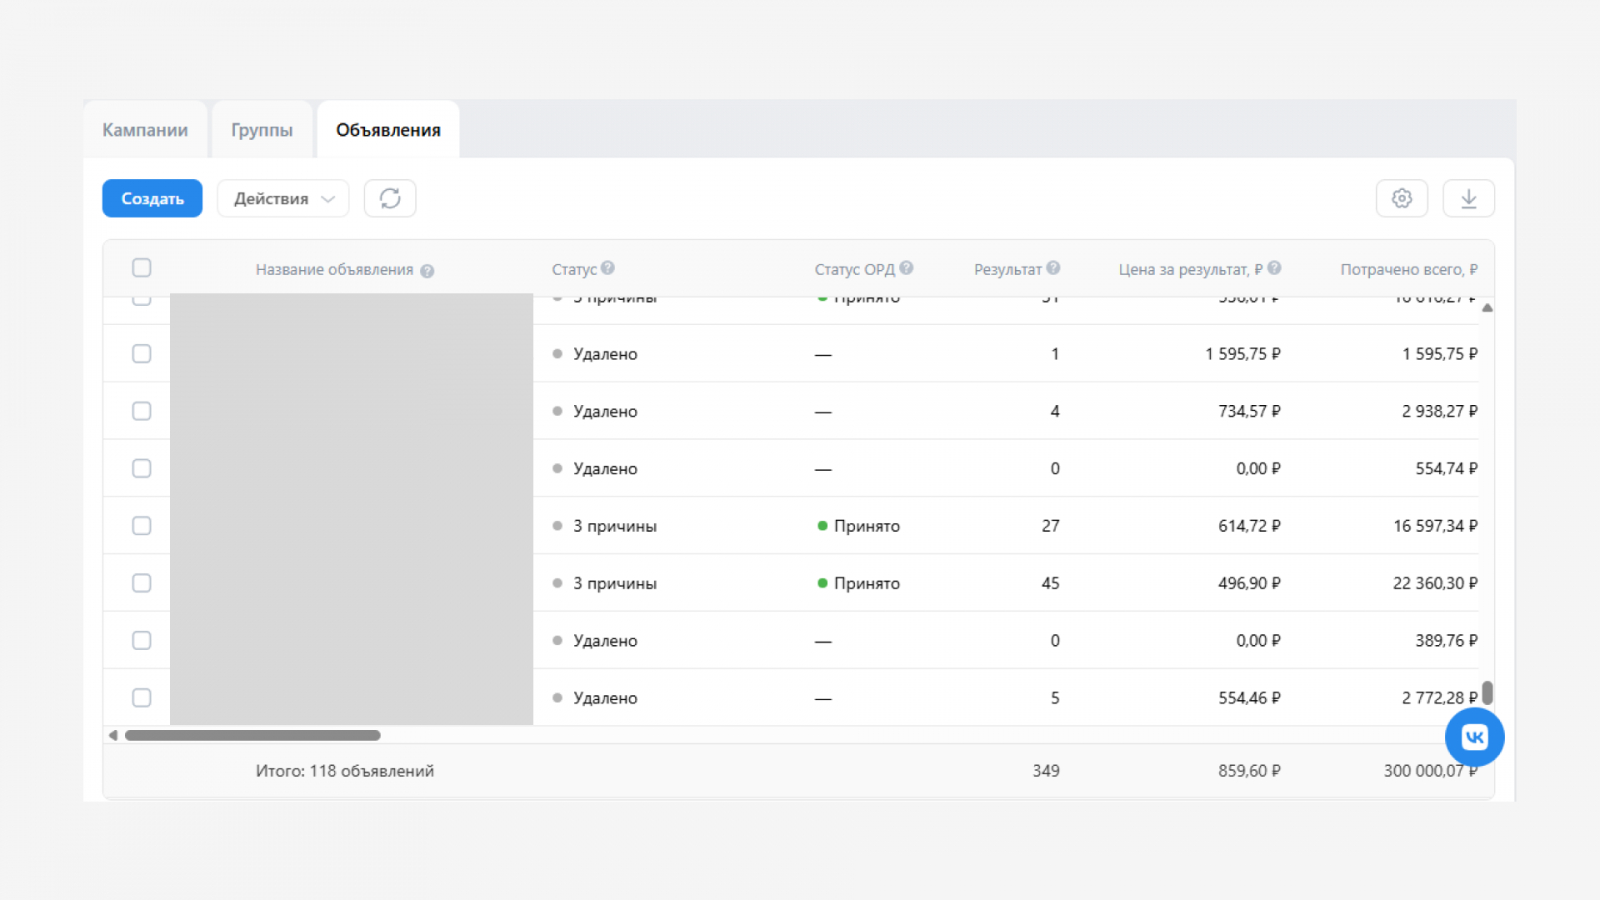Expand the Действия dropdown
This screenshot has width=1600, height=900.
283,198
